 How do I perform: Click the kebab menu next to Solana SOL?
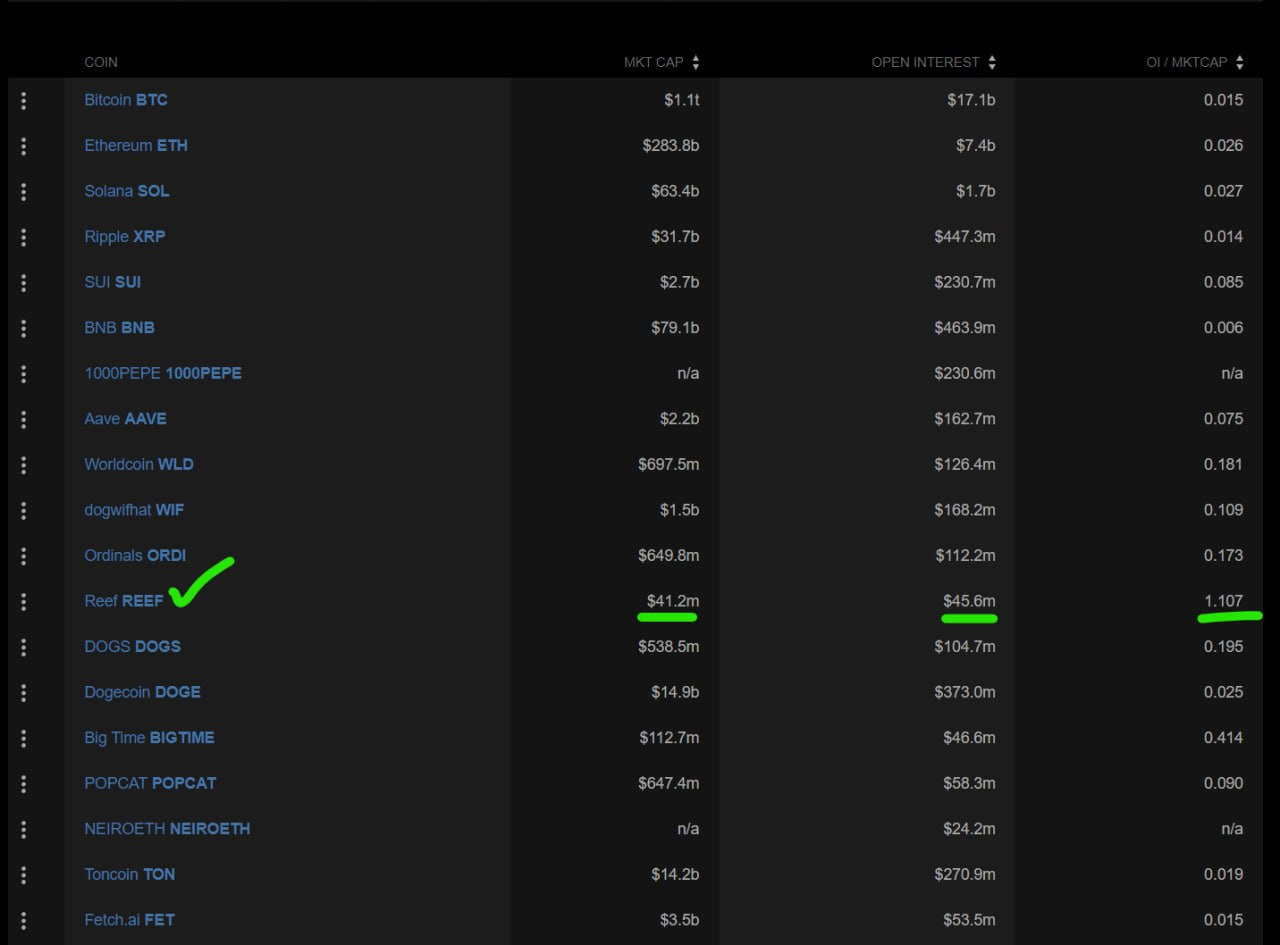click(23, 191)
